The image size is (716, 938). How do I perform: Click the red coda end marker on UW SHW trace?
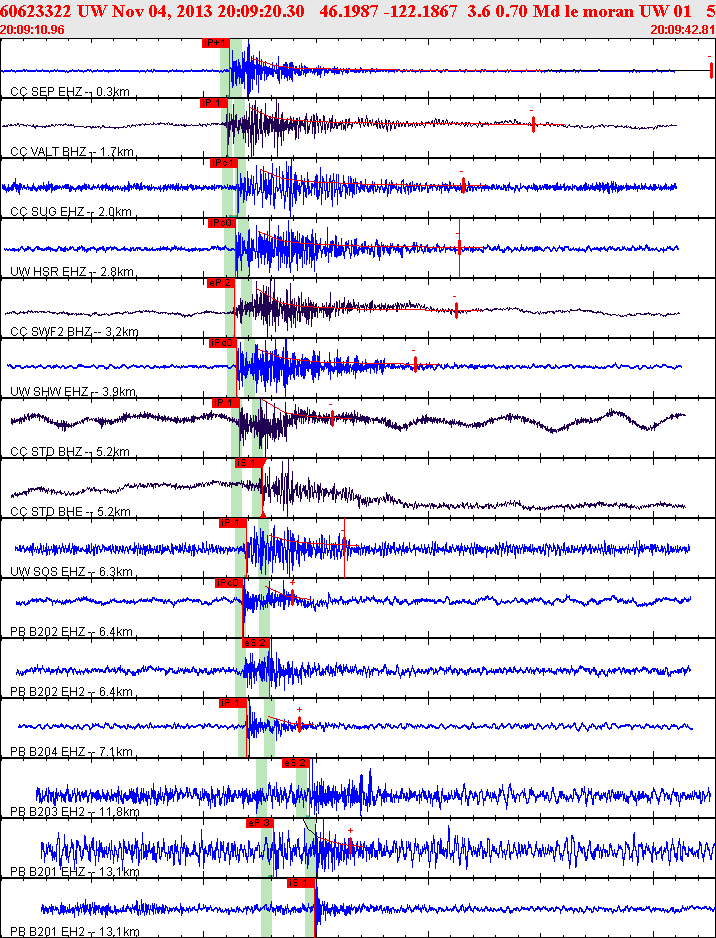tap(415, 364)
